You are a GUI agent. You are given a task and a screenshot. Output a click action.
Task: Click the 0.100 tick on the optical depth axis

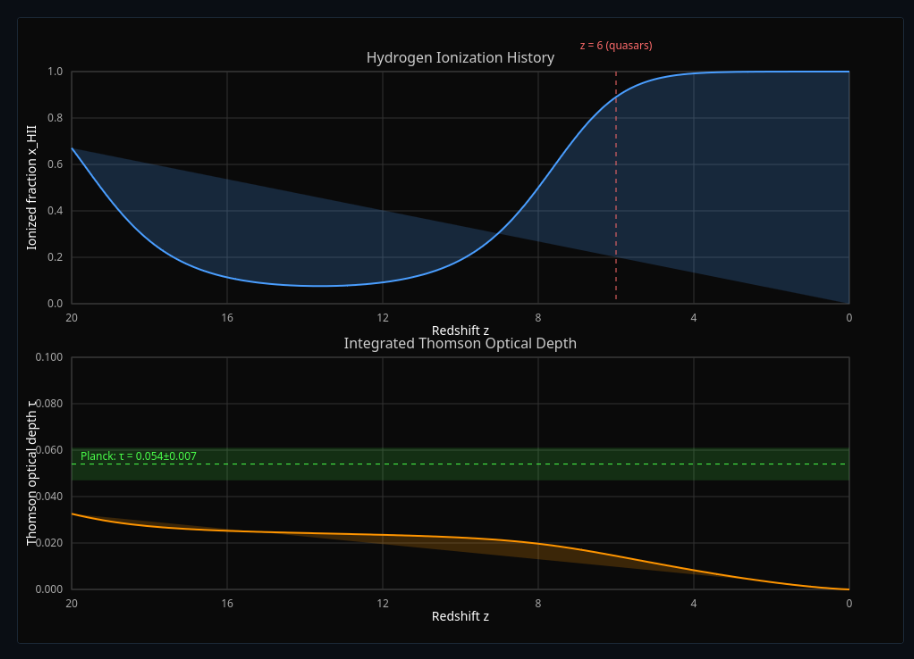48,358
